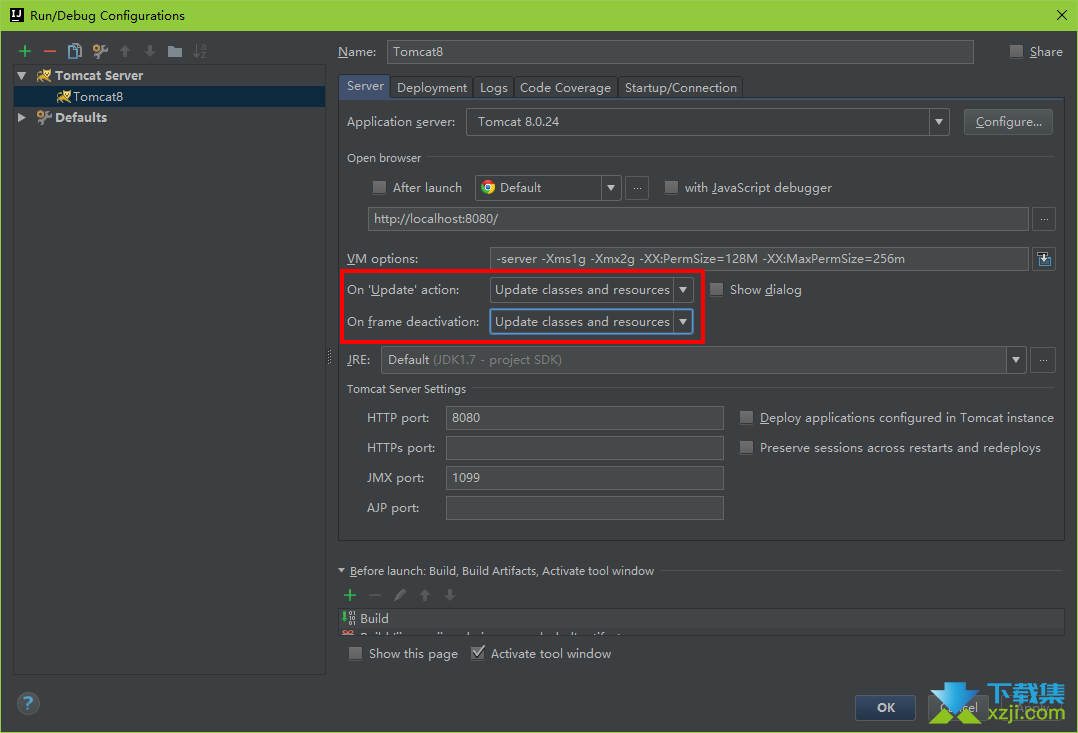
Task: Click the HTTPs port field
Action: point(584,448)
